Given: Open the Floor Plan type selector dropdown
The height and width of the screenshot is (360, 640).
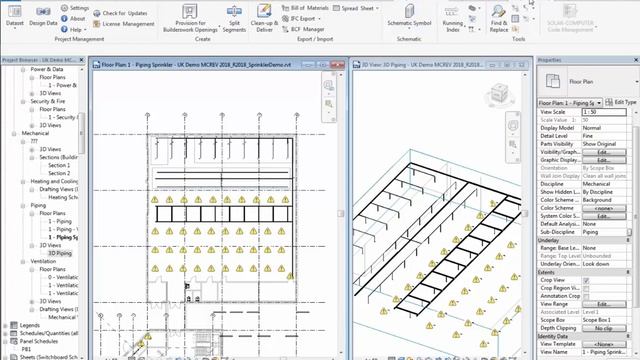Looking at the screenshot, I should tap(637, 82).
